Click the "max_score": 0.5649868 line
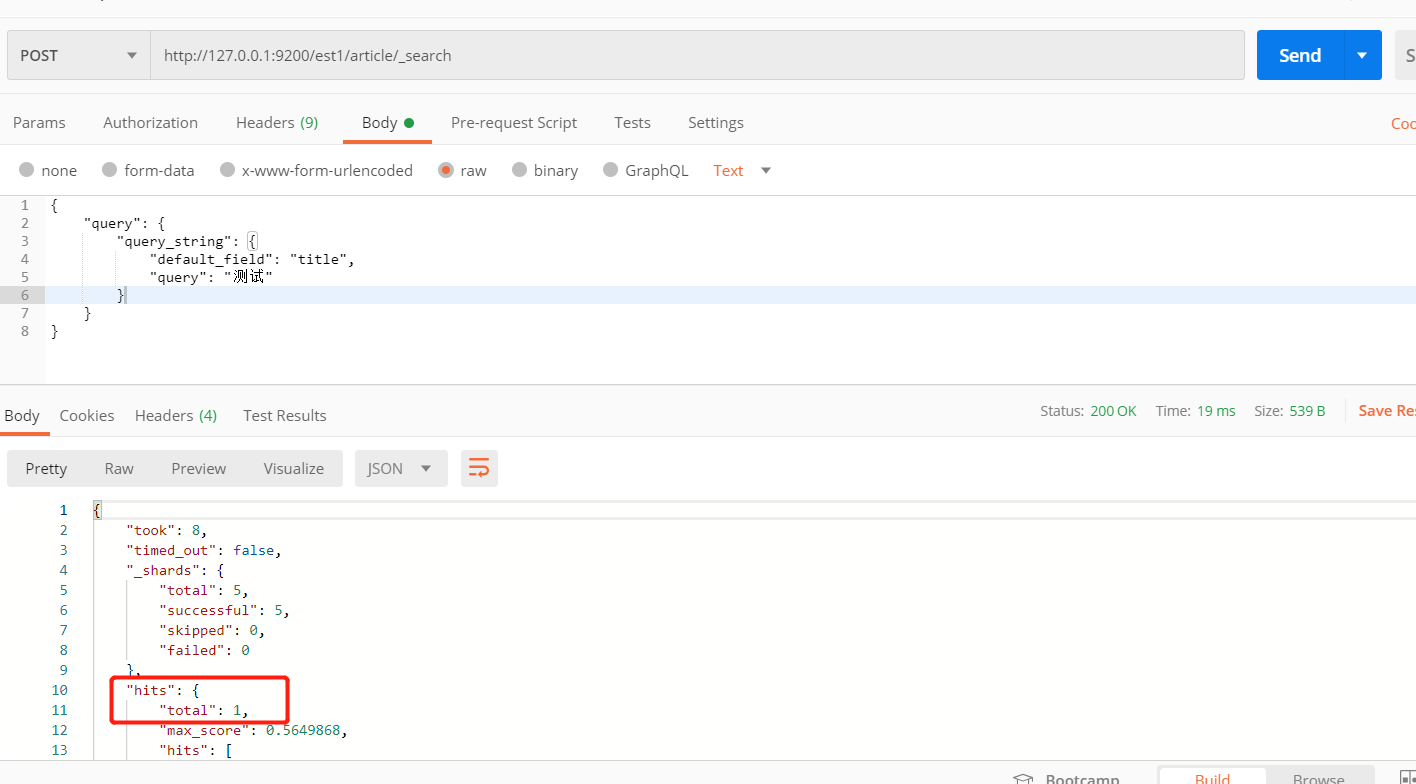Viewport: 1416px width, 784px height. click(253, 730)
